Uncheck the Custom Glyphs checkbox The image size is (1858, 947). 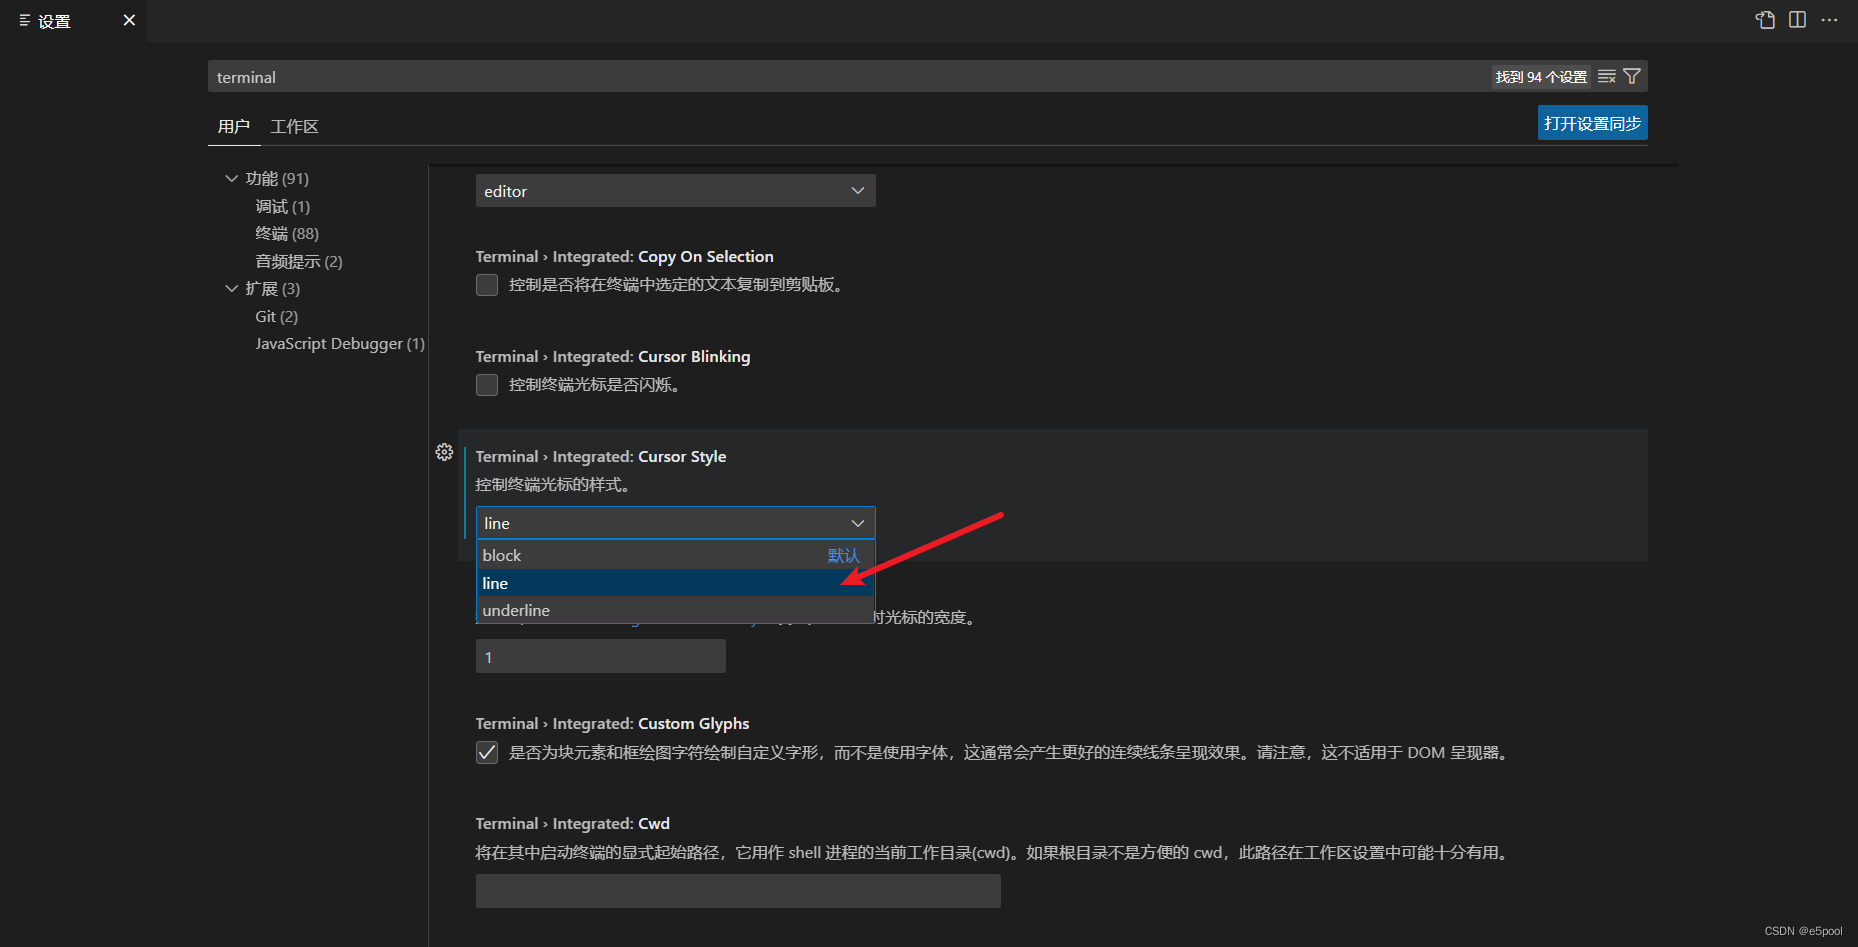pyautogui.click(x=487, y=752)
